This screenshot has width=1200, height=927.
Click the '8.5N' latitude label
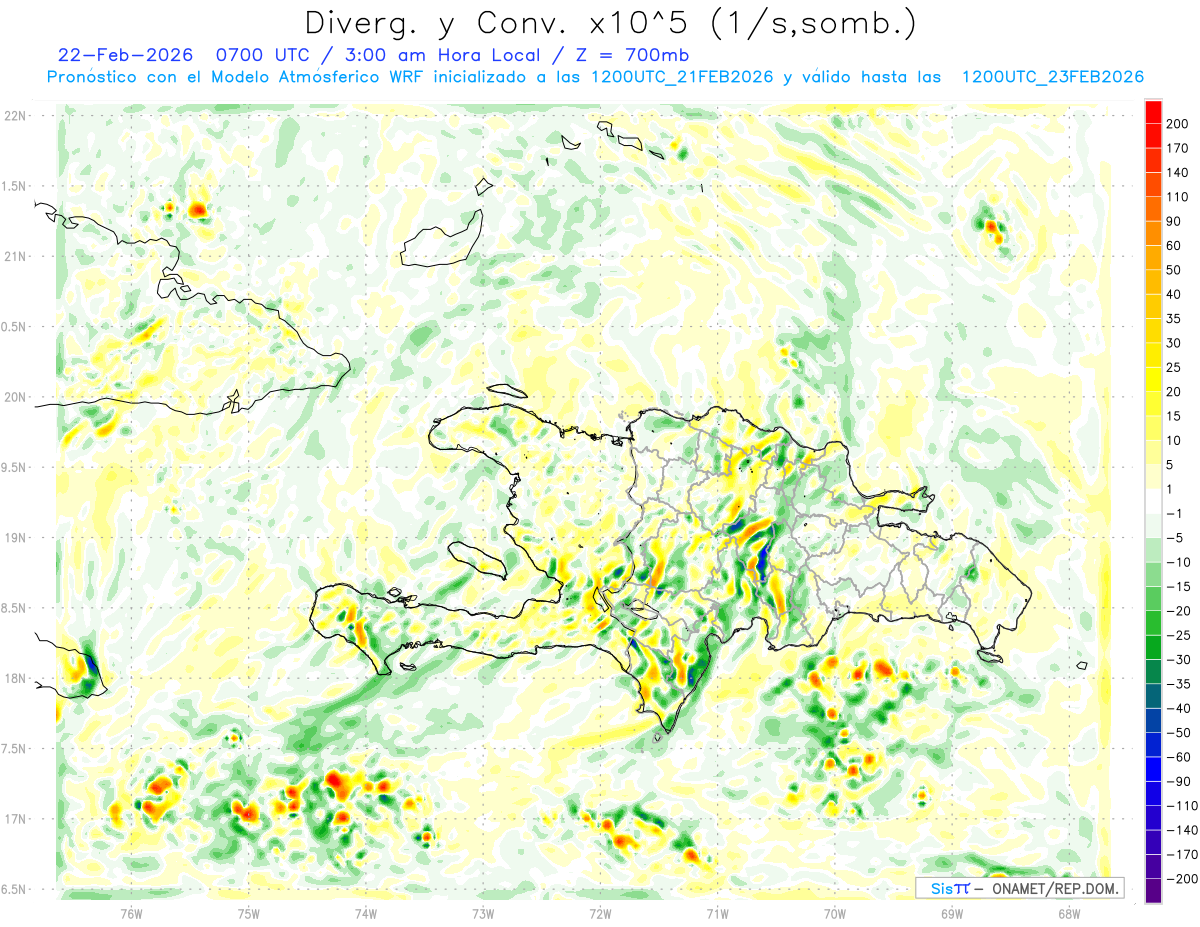coord(15,608)
